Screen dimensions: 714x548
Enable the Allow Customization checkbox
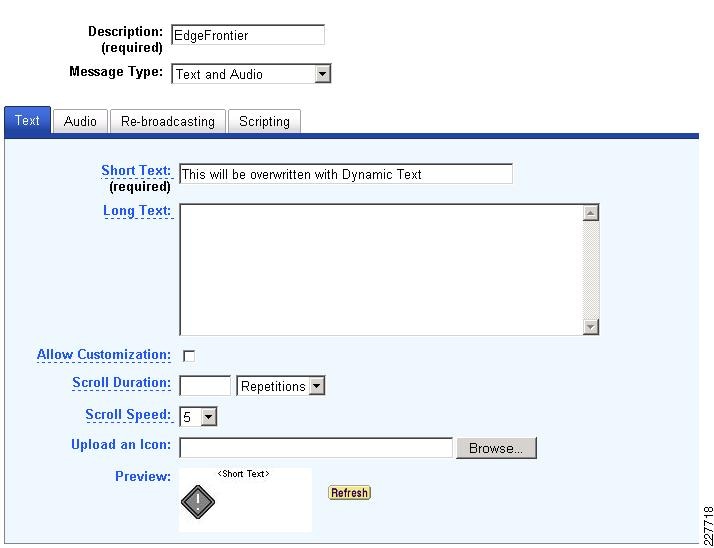(x=189, y=356)
